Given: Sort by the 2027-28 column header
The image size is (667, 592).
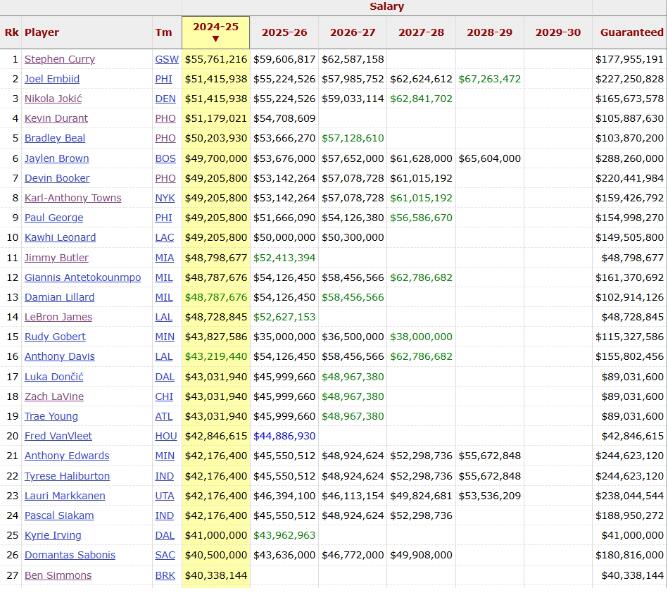Looking at the screenshot, I should 421,32.
